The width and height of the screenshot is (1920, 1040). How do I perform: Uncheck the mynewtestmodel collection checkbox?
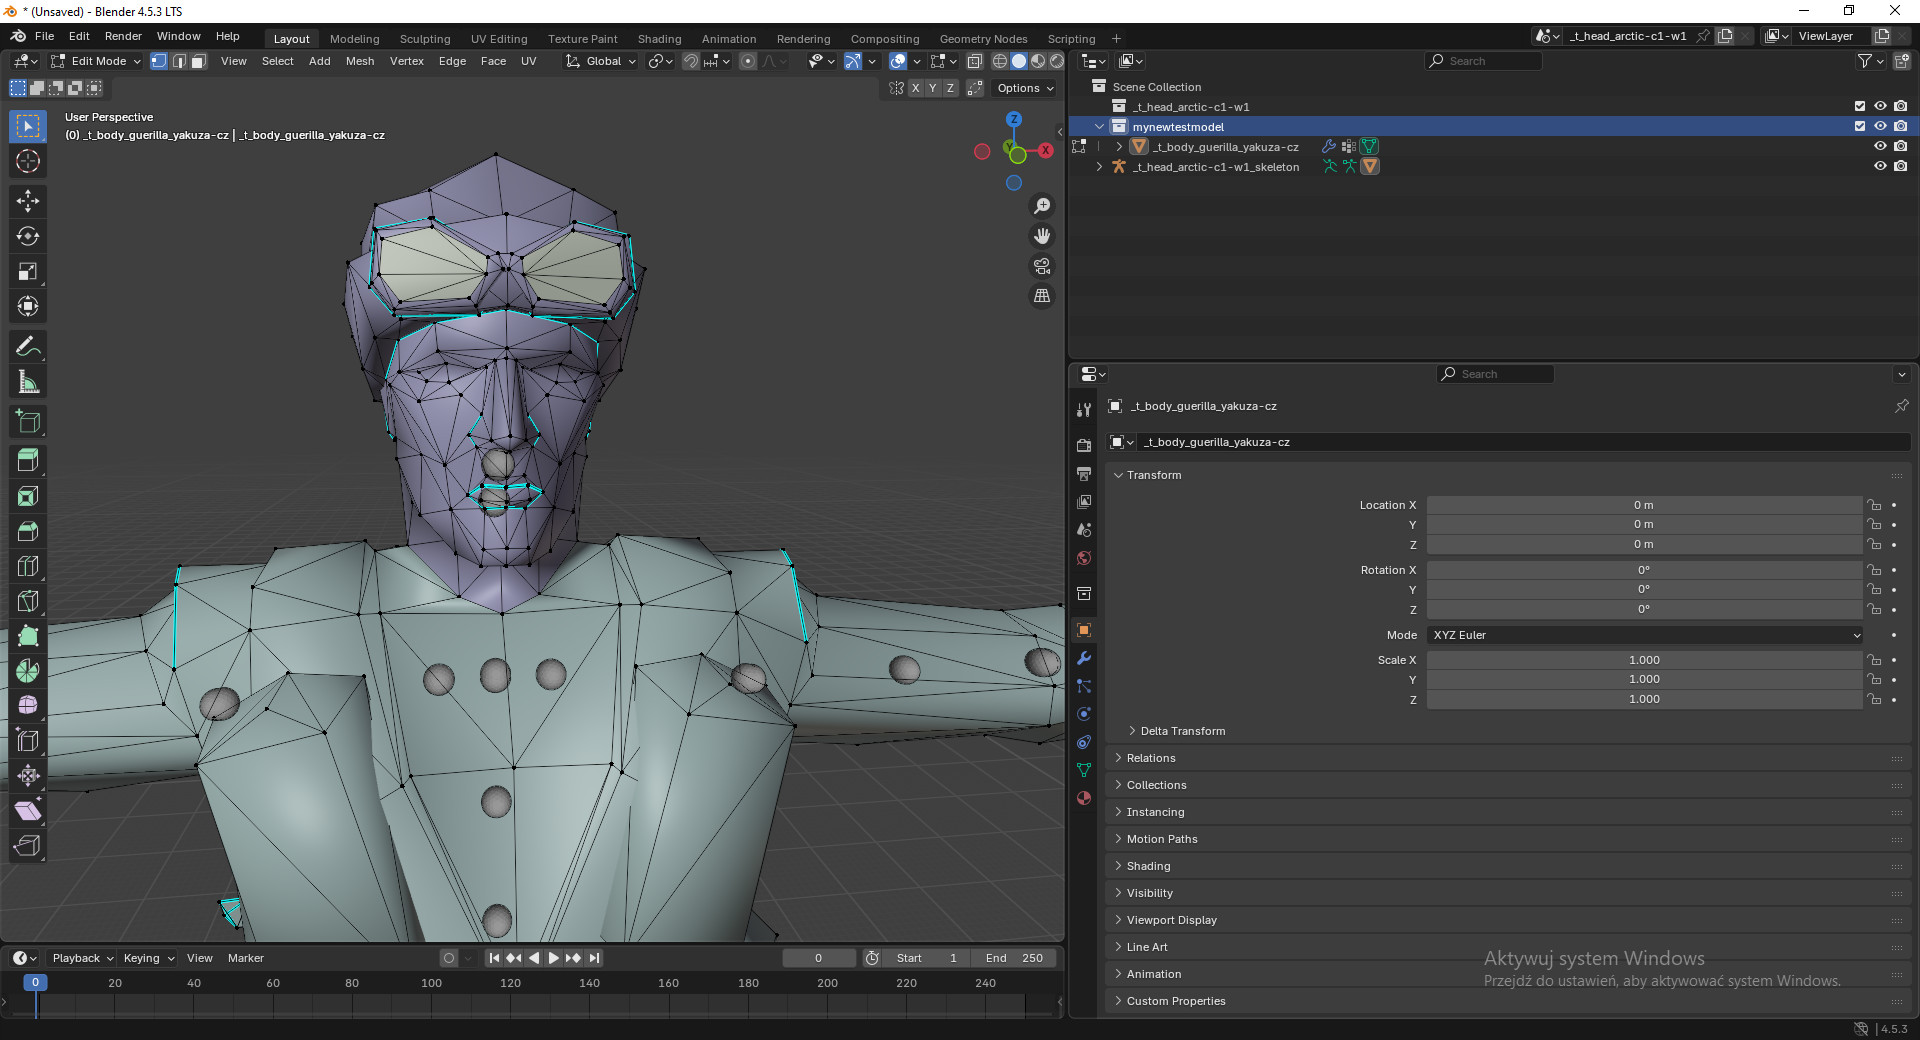pyautogui.click(x=1859, y=126)
